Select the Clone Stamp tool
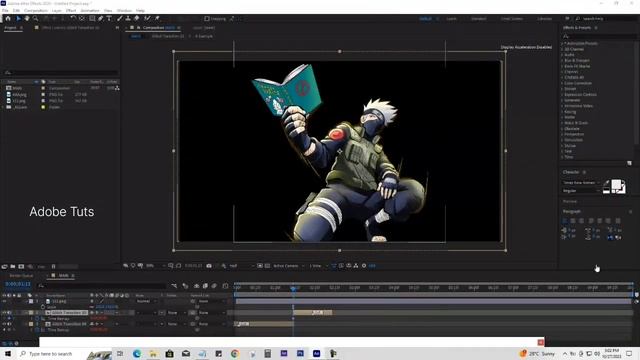Image resolution: width=640 pixels, height=360 pixels. [128, 18]
